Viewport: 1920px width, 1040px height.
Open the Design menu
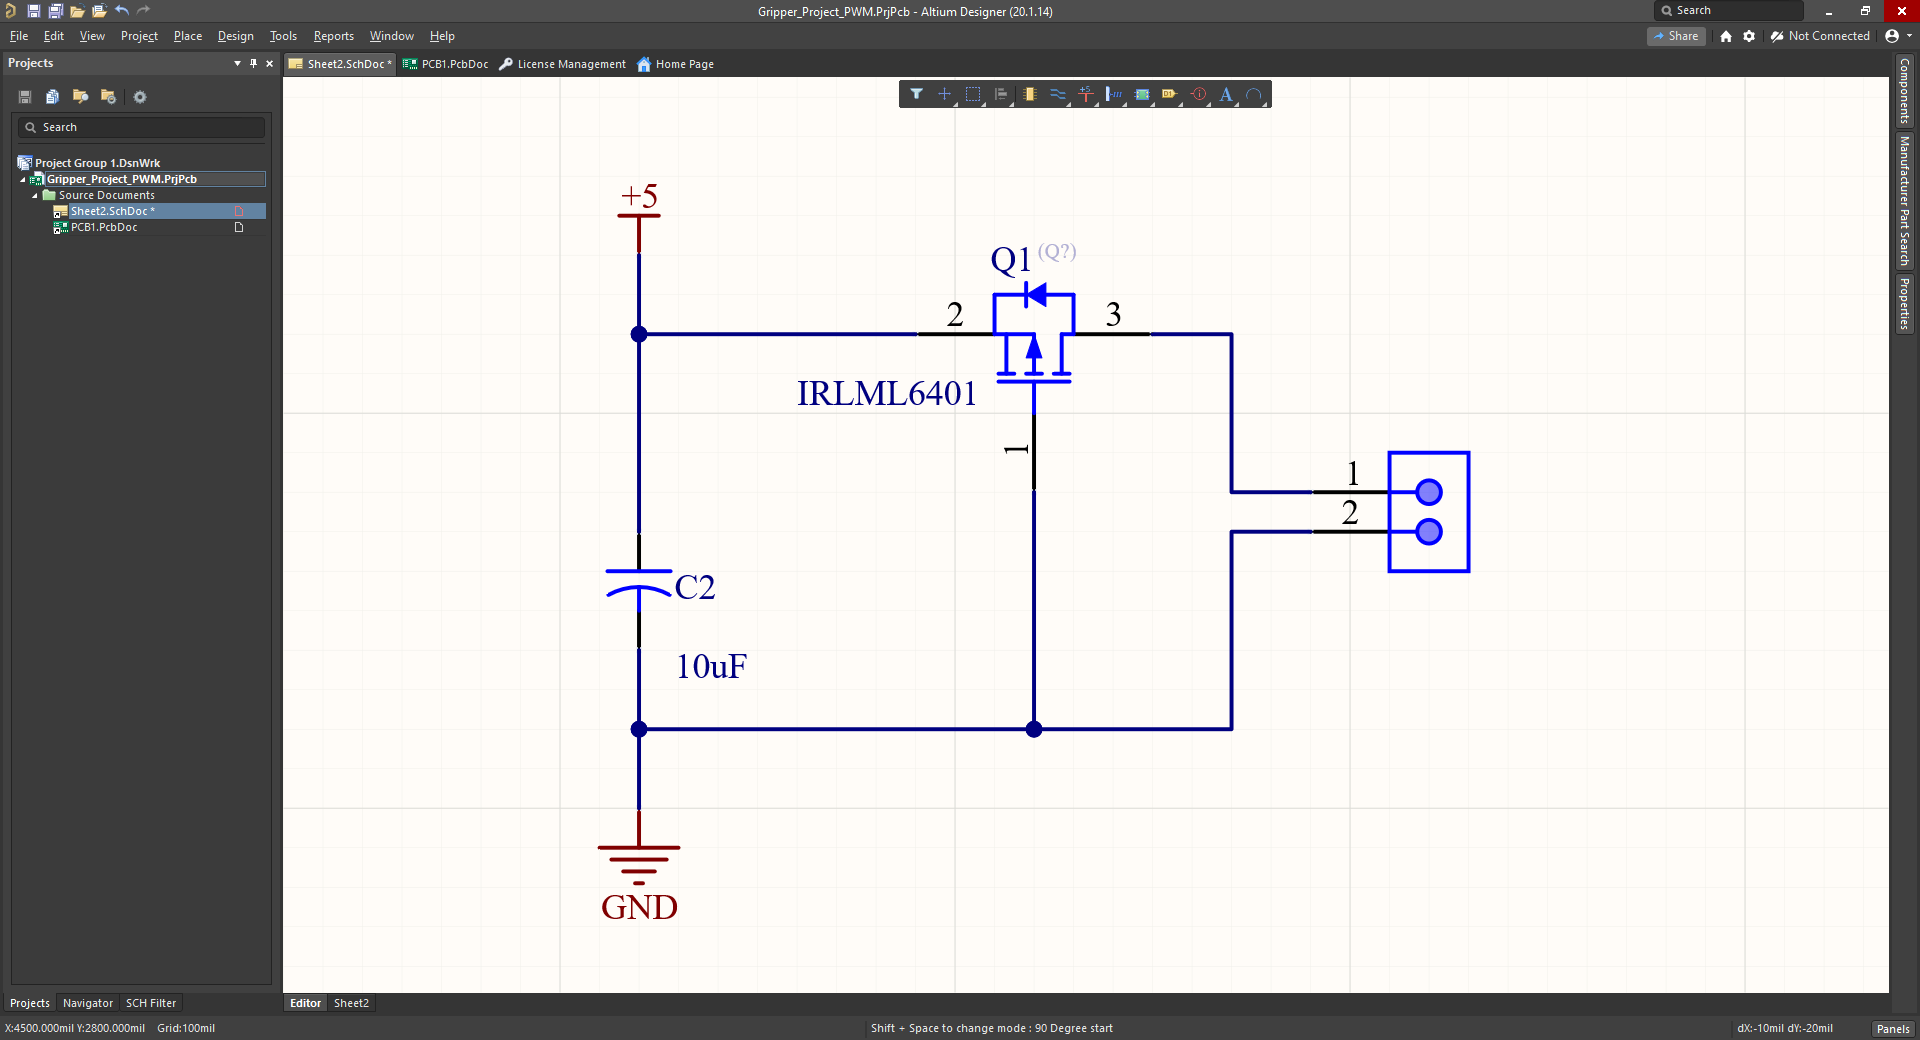click(x=236, y=36)
